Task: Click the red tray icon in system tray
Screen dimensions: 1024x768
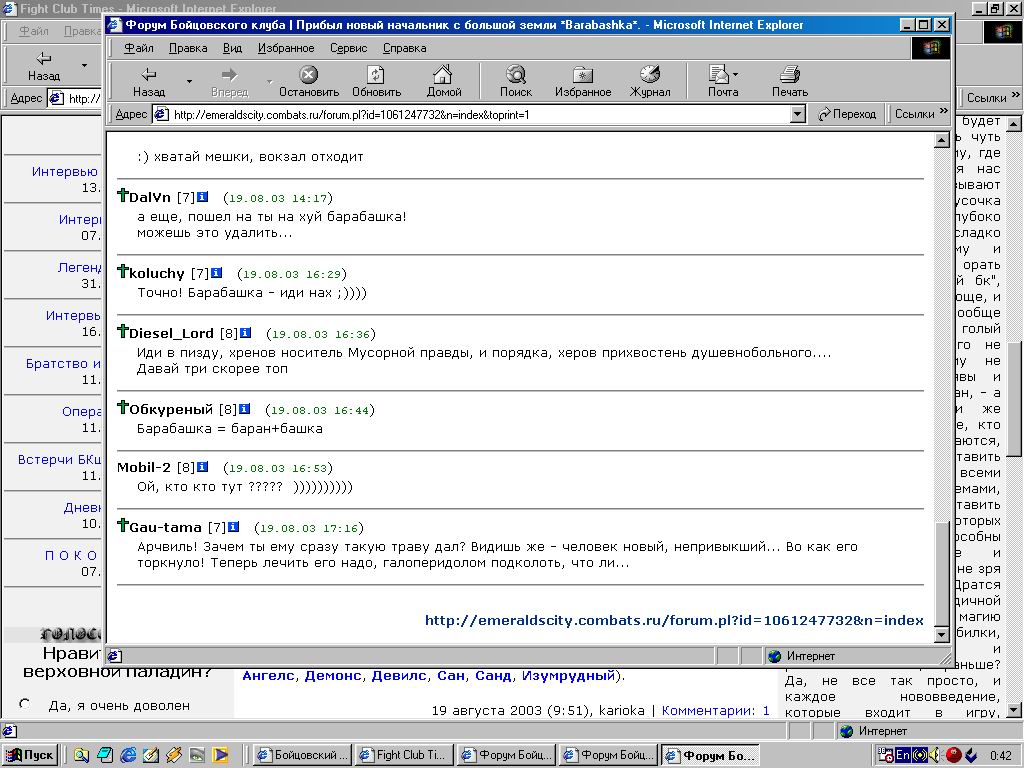Action: click(x=953, y=755)
